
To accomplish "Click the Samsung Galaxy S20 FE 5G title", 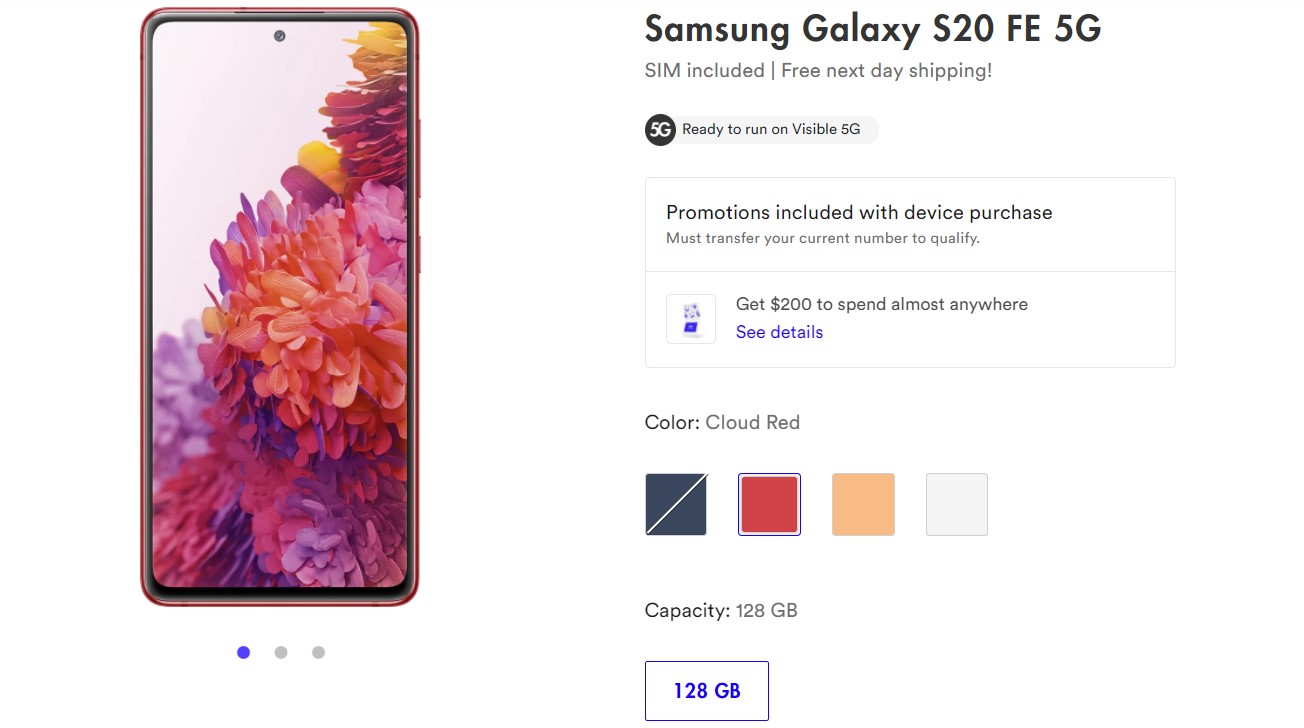I will pyautogui.click(x=872, y=29).
